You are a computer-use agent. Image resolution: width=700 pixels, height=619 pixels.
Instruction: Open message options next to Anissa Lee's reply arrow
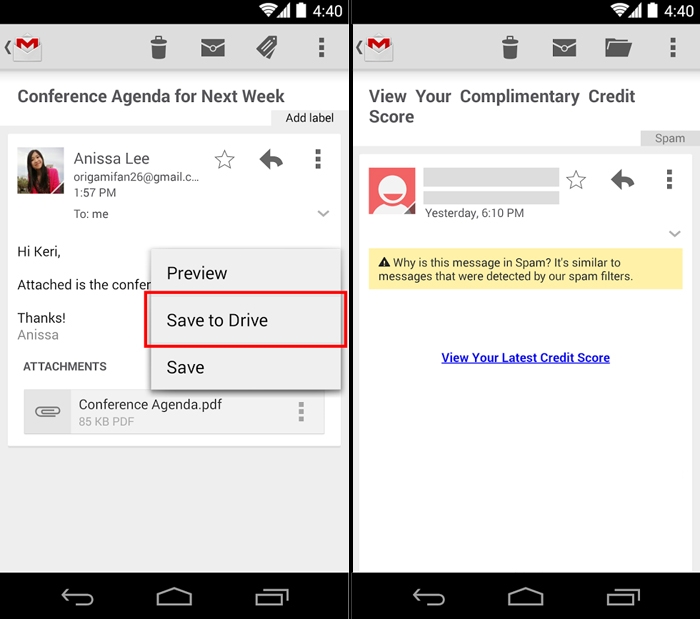coord(318,159)
